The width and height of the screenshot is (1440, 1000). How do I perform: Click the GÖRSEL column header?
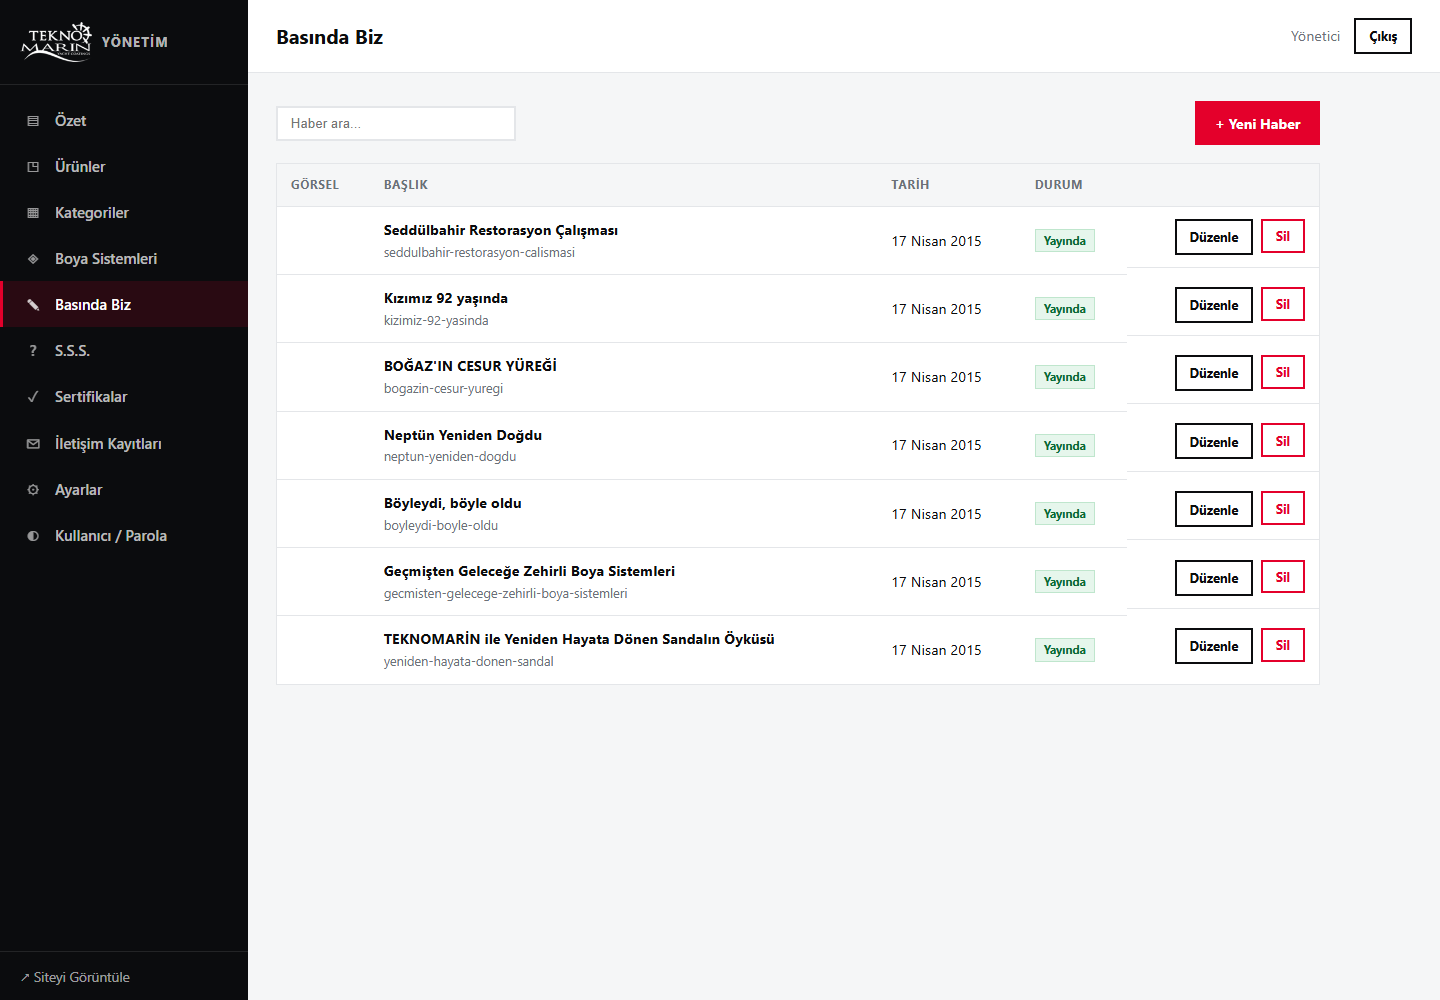tap(315, 185)
